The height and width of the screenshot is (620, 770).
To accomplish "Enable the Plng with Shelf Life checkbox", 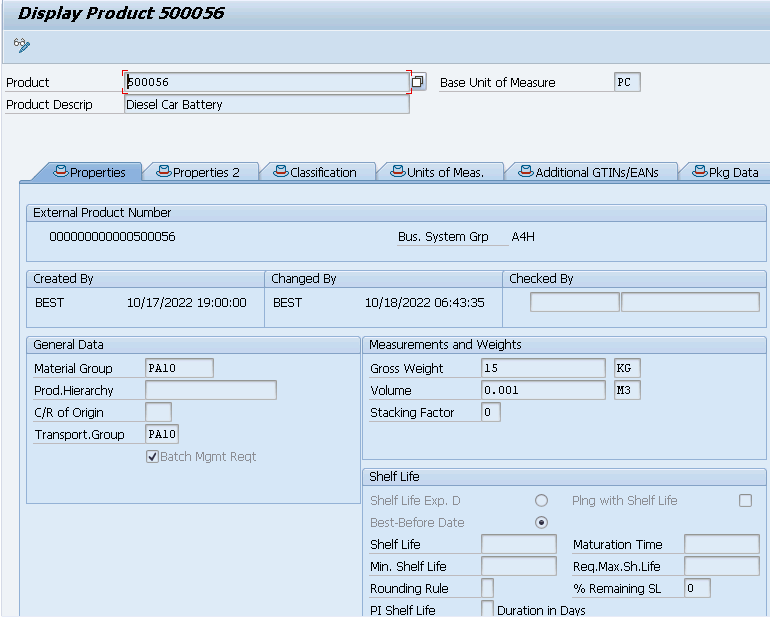I will 745,500.
